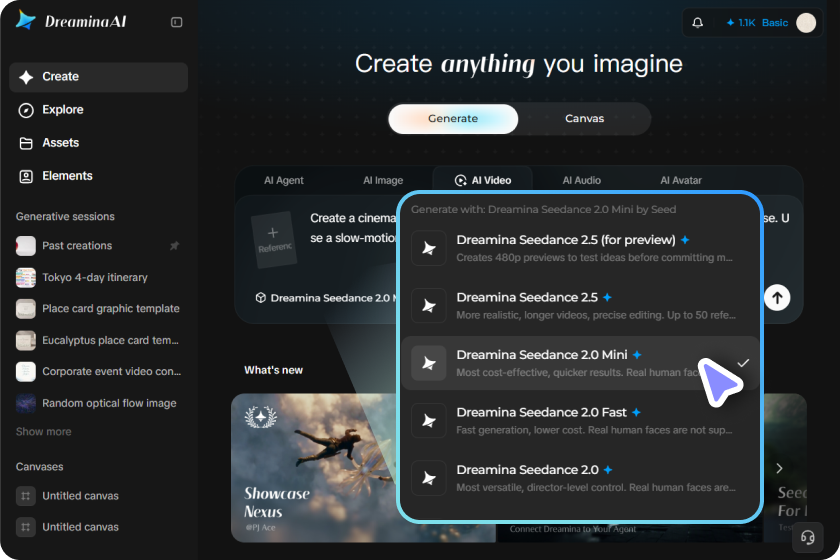Viewport: 840px width, 560px height.
Task: Click the Place card graphic template thumbnail
Action: coord(26,309)
